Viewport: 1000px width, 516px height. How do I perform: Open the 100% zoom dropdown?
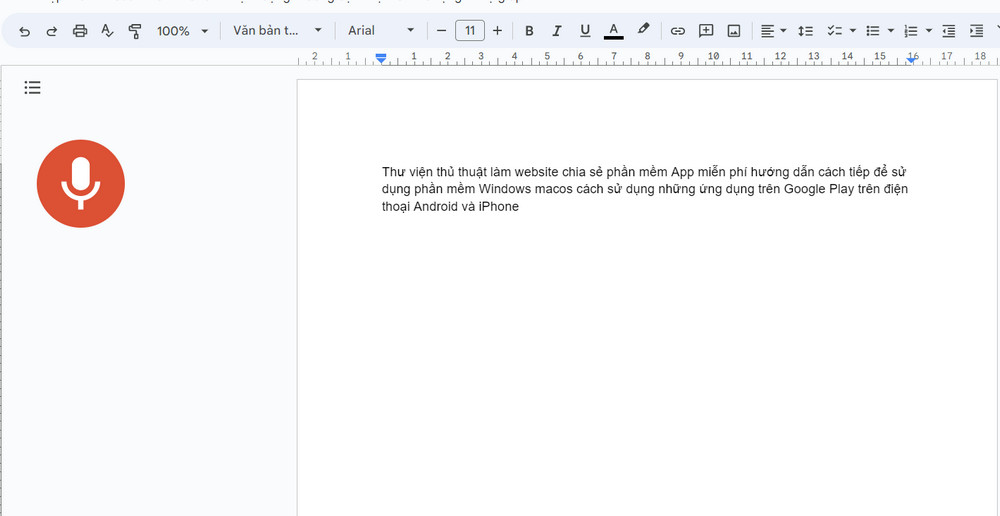click(x=182, y=31)
